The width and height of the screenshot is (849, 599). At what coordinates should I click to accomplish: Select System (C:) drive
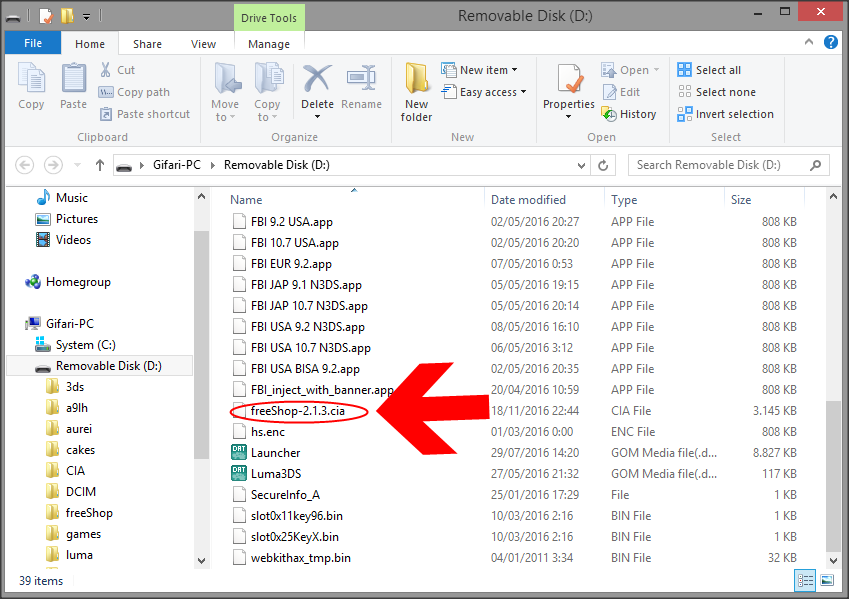coord(75,345)
